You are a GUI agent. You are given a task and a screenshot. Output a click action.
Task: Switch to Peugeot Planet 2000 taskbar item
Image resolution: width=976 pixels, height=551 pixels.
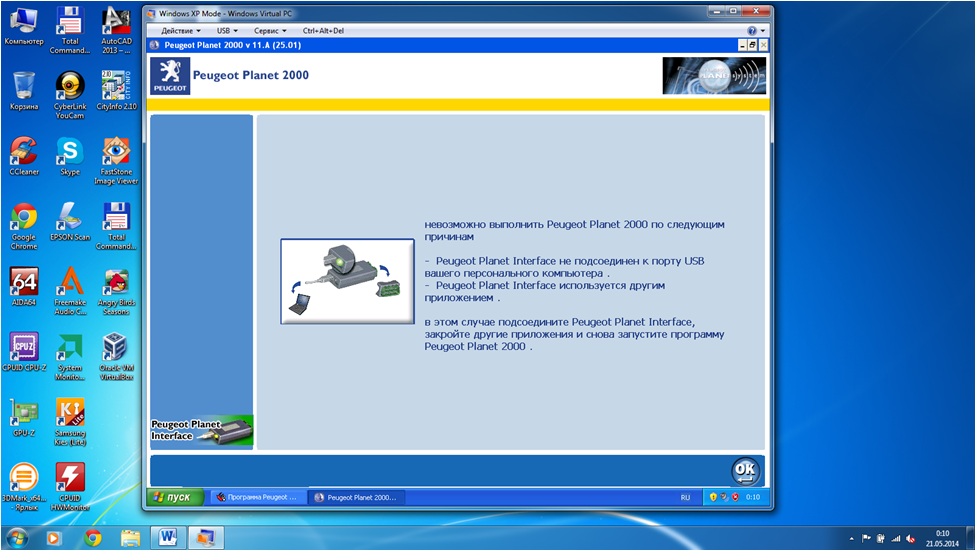coord(355,496)
